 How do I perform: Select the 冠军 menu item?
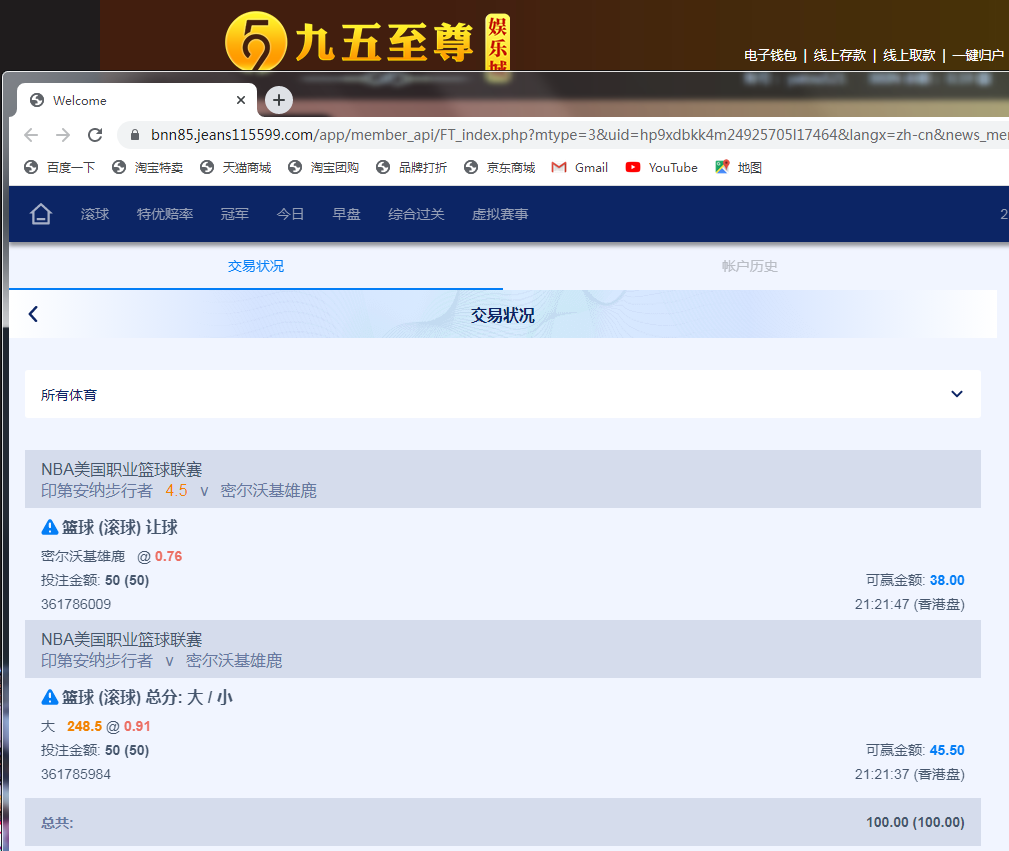pos(234,214)
